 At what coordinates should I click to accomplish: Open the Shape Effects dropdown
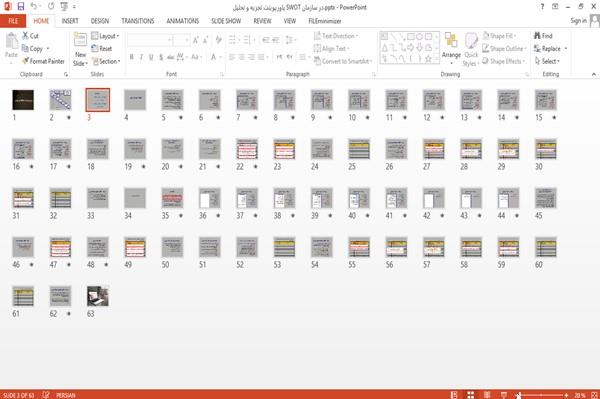pos(504,61)
